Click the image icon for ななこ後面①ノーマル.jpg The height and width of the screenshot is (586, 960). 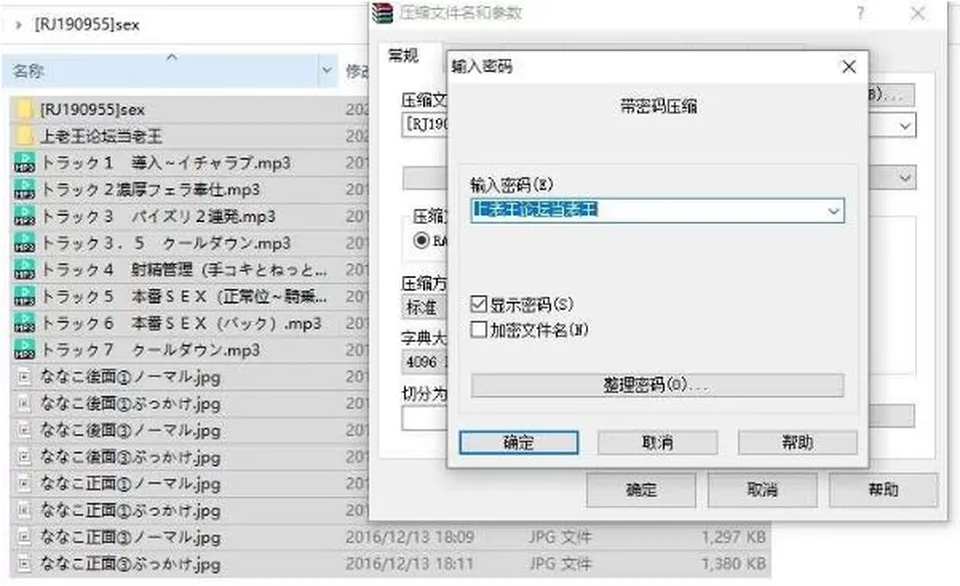point(24,377)
